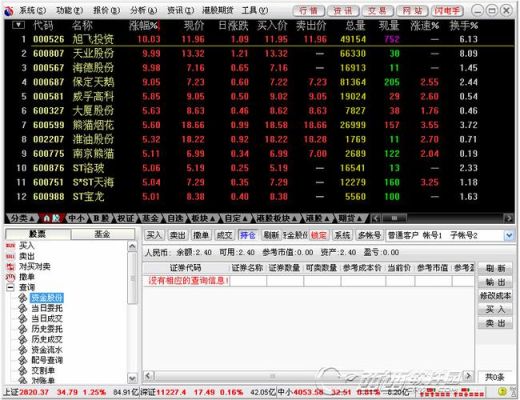Switch to the 基金 tab

(x=102, y=234)
